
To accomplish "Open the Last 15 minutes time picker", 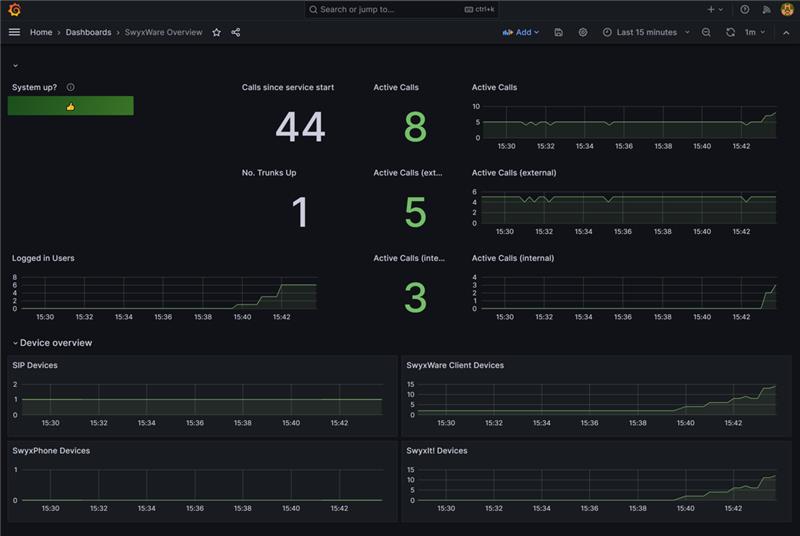I will tap(646, 32).
